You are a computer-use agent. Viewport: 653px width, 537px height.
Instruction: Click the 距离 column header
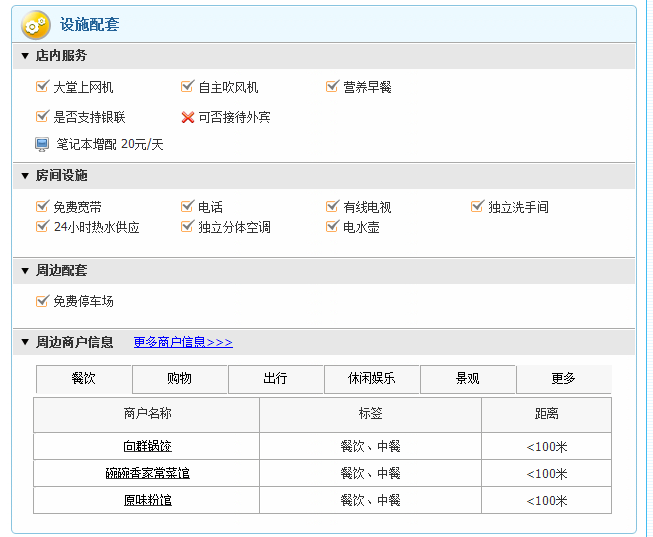pos(546,414)
